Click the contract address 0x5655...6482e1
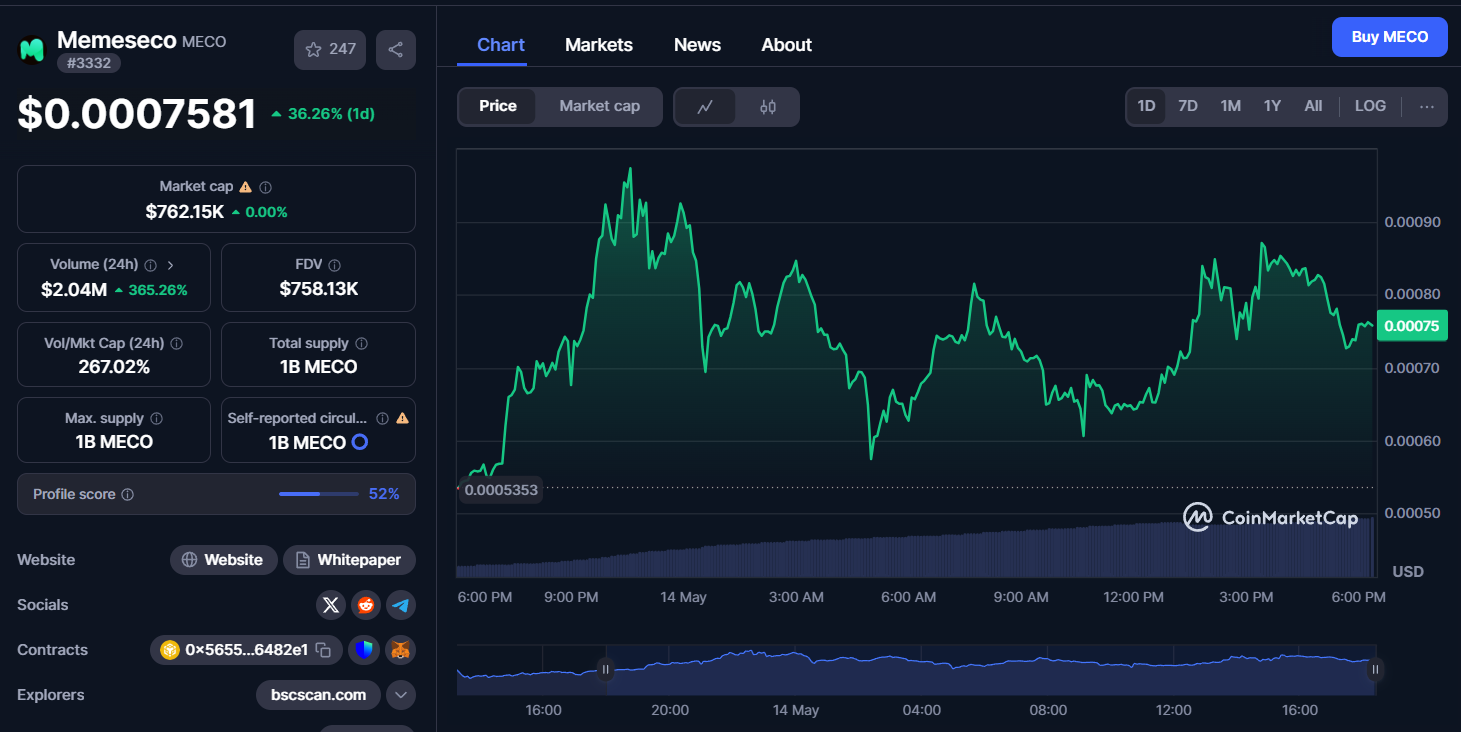Viewport: 1461px width, 732px height. click(246, 650)
